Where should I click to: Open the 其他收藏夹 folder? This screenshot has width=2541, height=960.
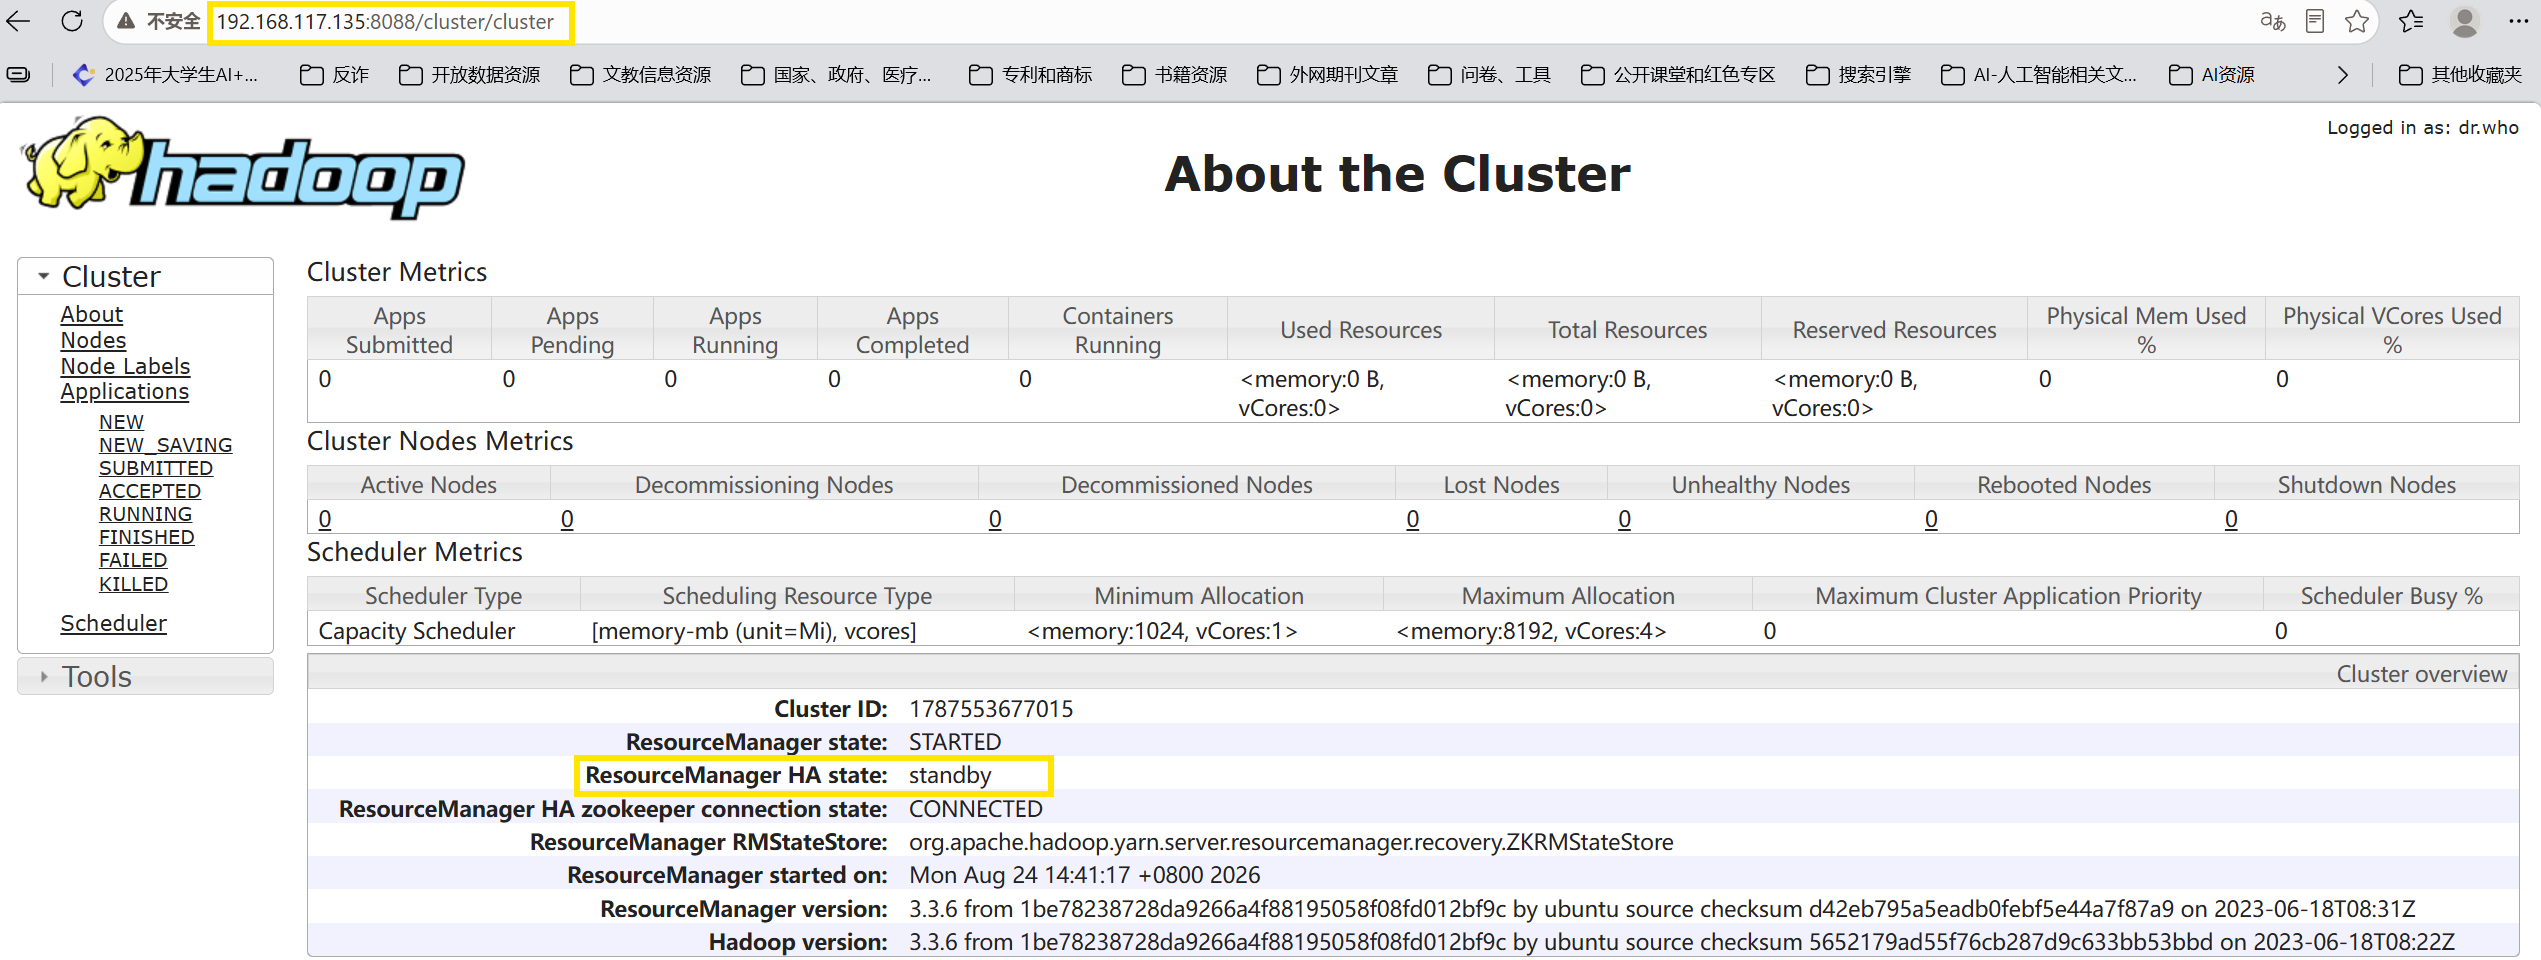coord(2461,75)
